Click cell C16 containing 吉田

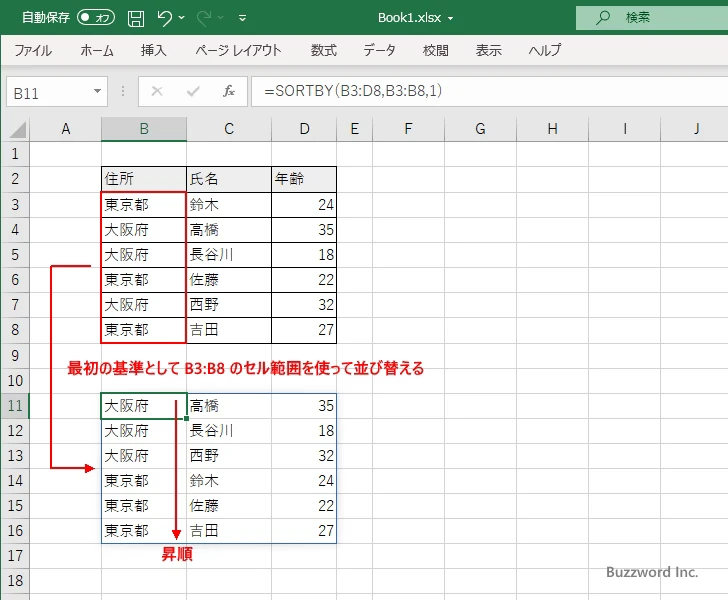coord(229,531)
